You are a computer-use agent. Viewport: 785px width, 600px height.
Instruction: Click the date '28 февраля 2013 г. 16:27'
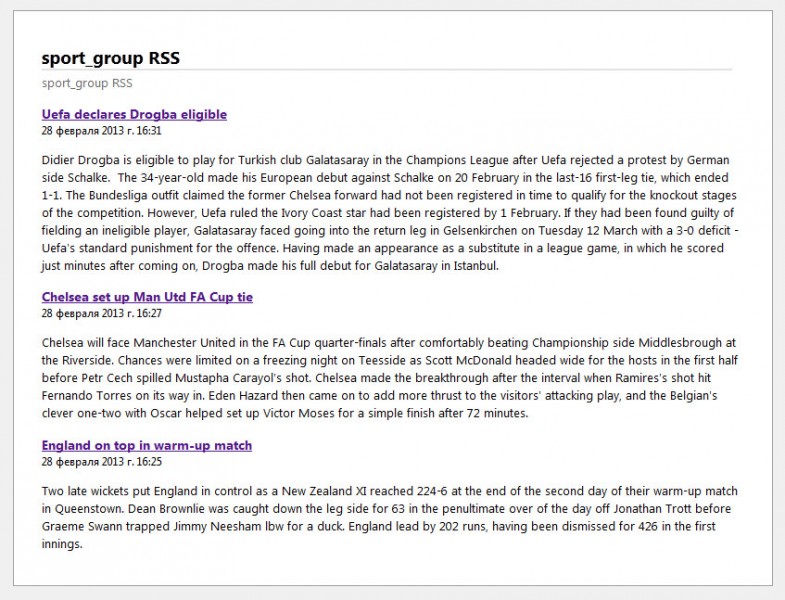(102, 314)
